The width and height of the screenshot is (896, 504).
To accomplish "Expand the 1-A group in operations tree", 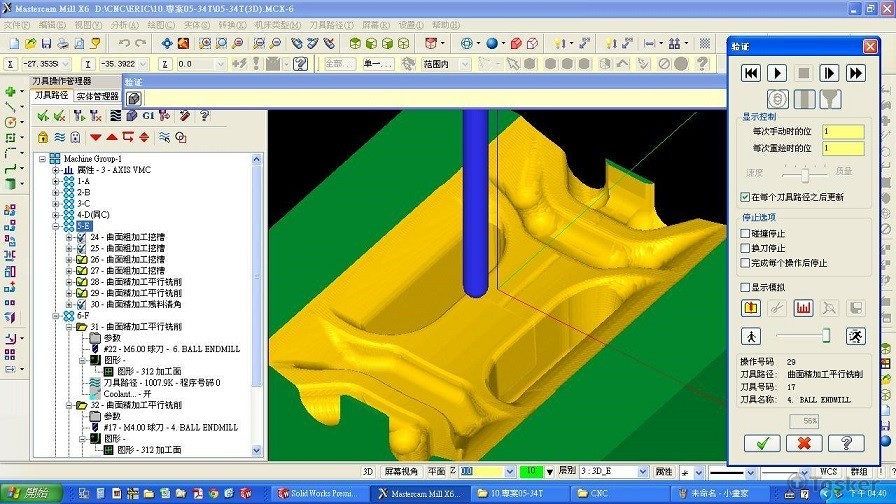I will click(56, 181).
